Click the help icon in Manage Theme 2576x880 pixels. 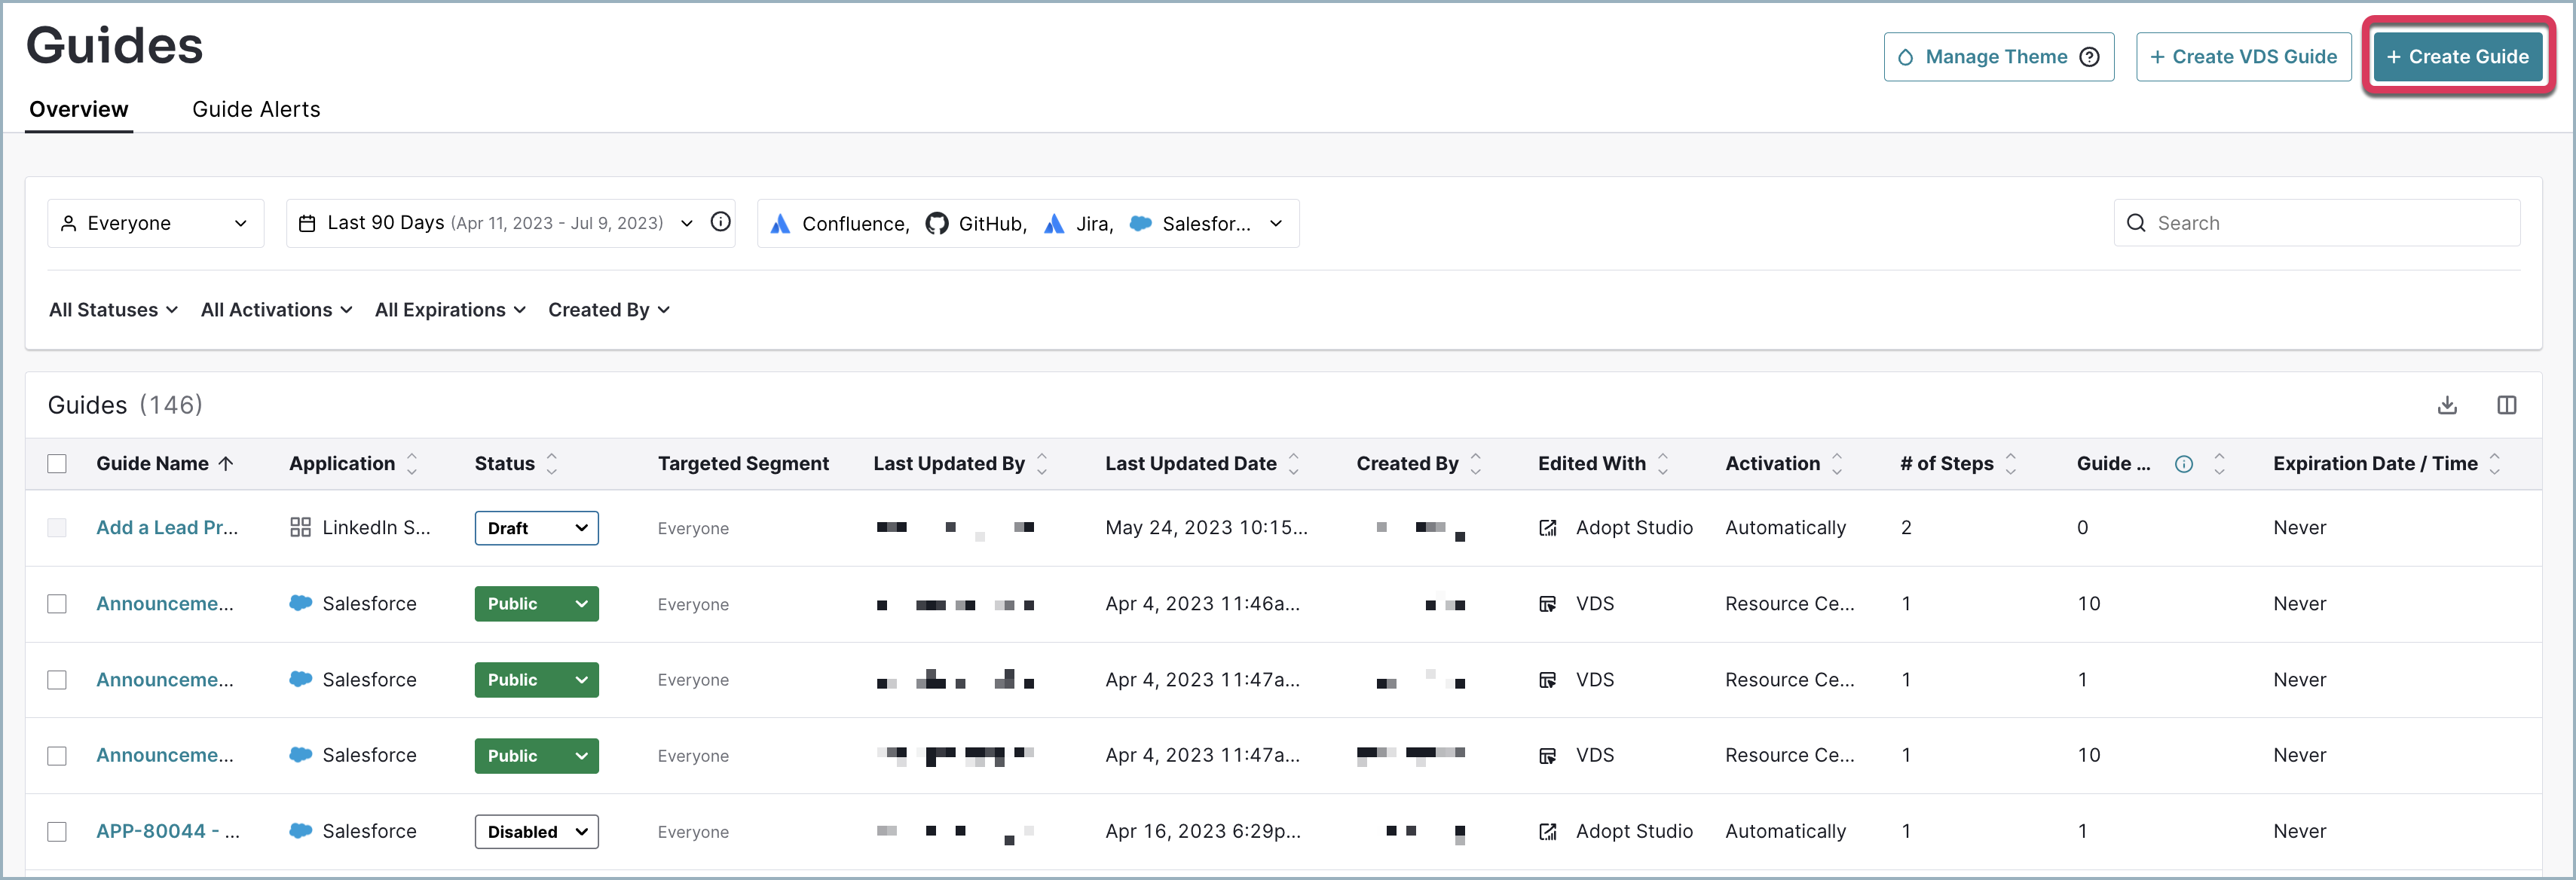click(x=2089, y=57)
